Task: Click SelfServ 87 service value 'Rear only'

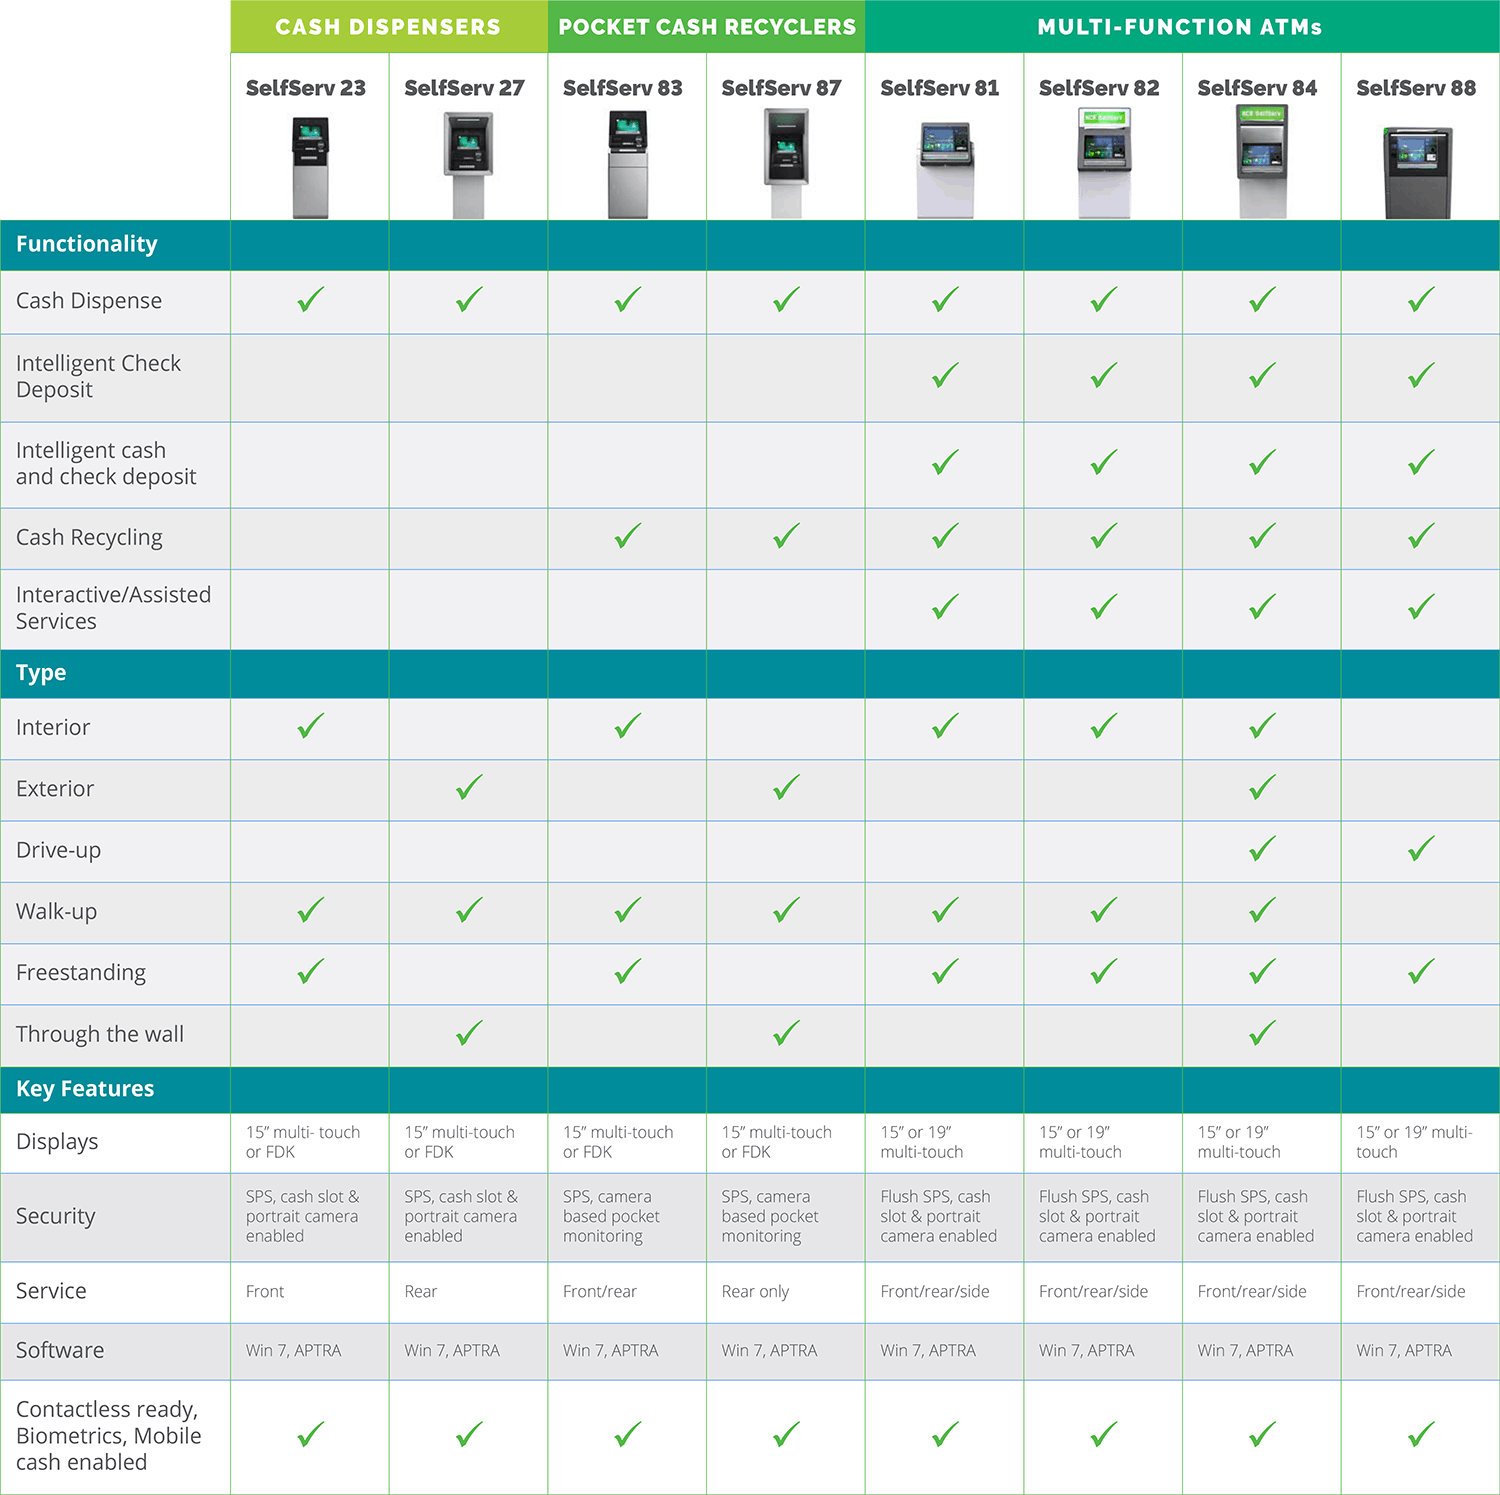Action: [755, 1292]
